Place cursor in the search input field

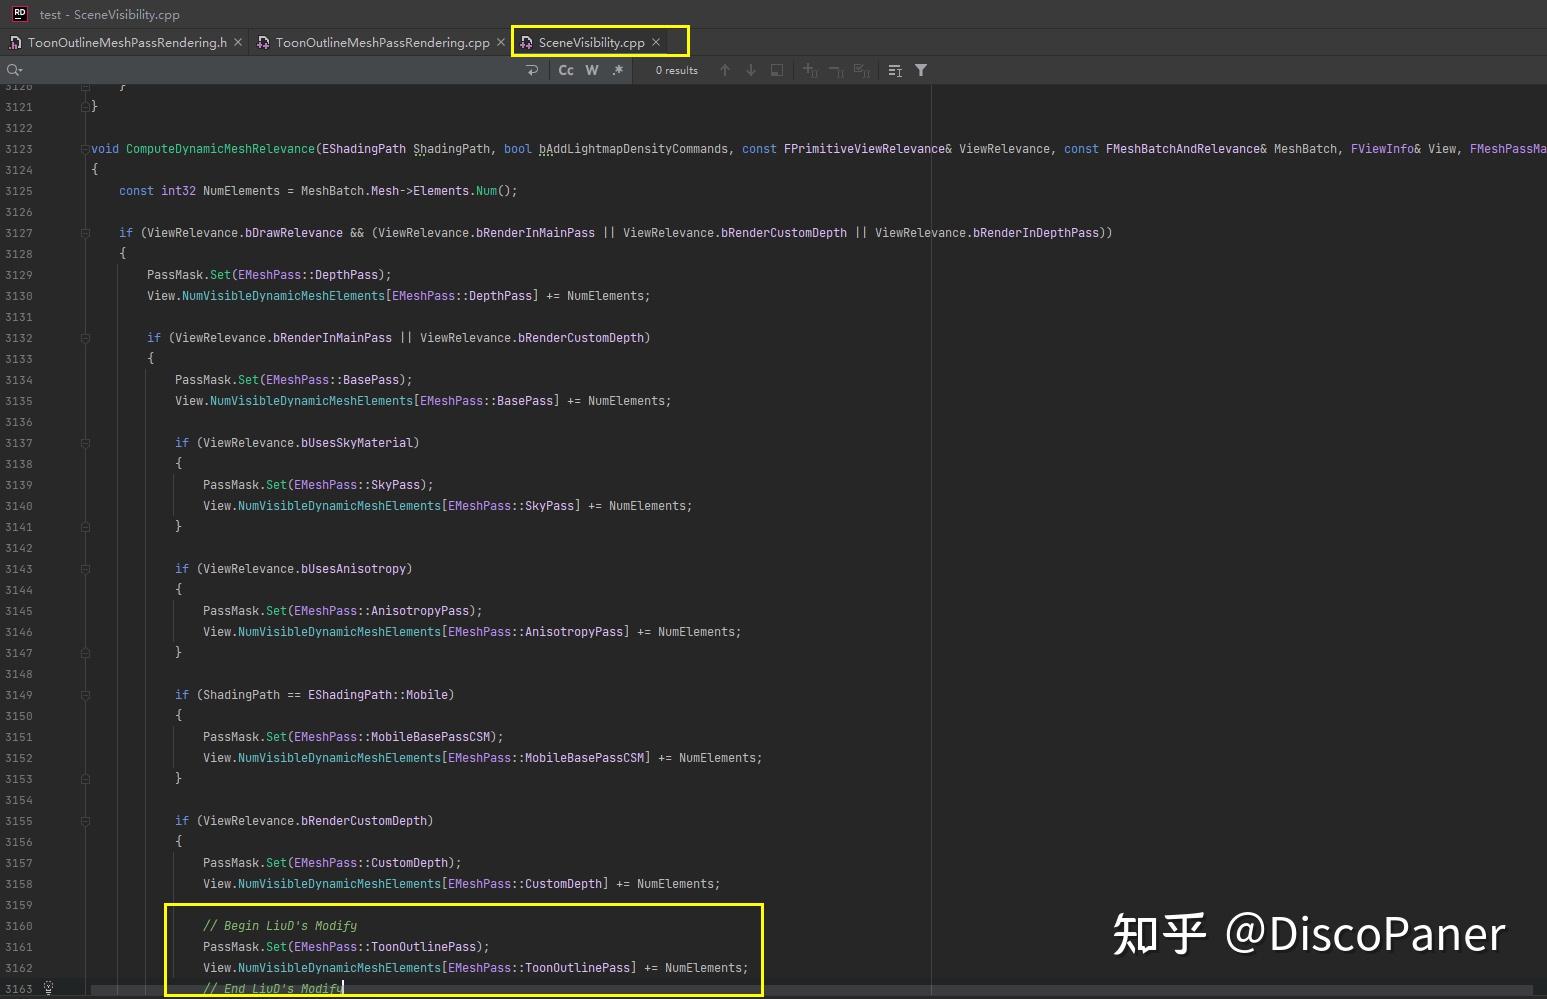click(250, 70)
